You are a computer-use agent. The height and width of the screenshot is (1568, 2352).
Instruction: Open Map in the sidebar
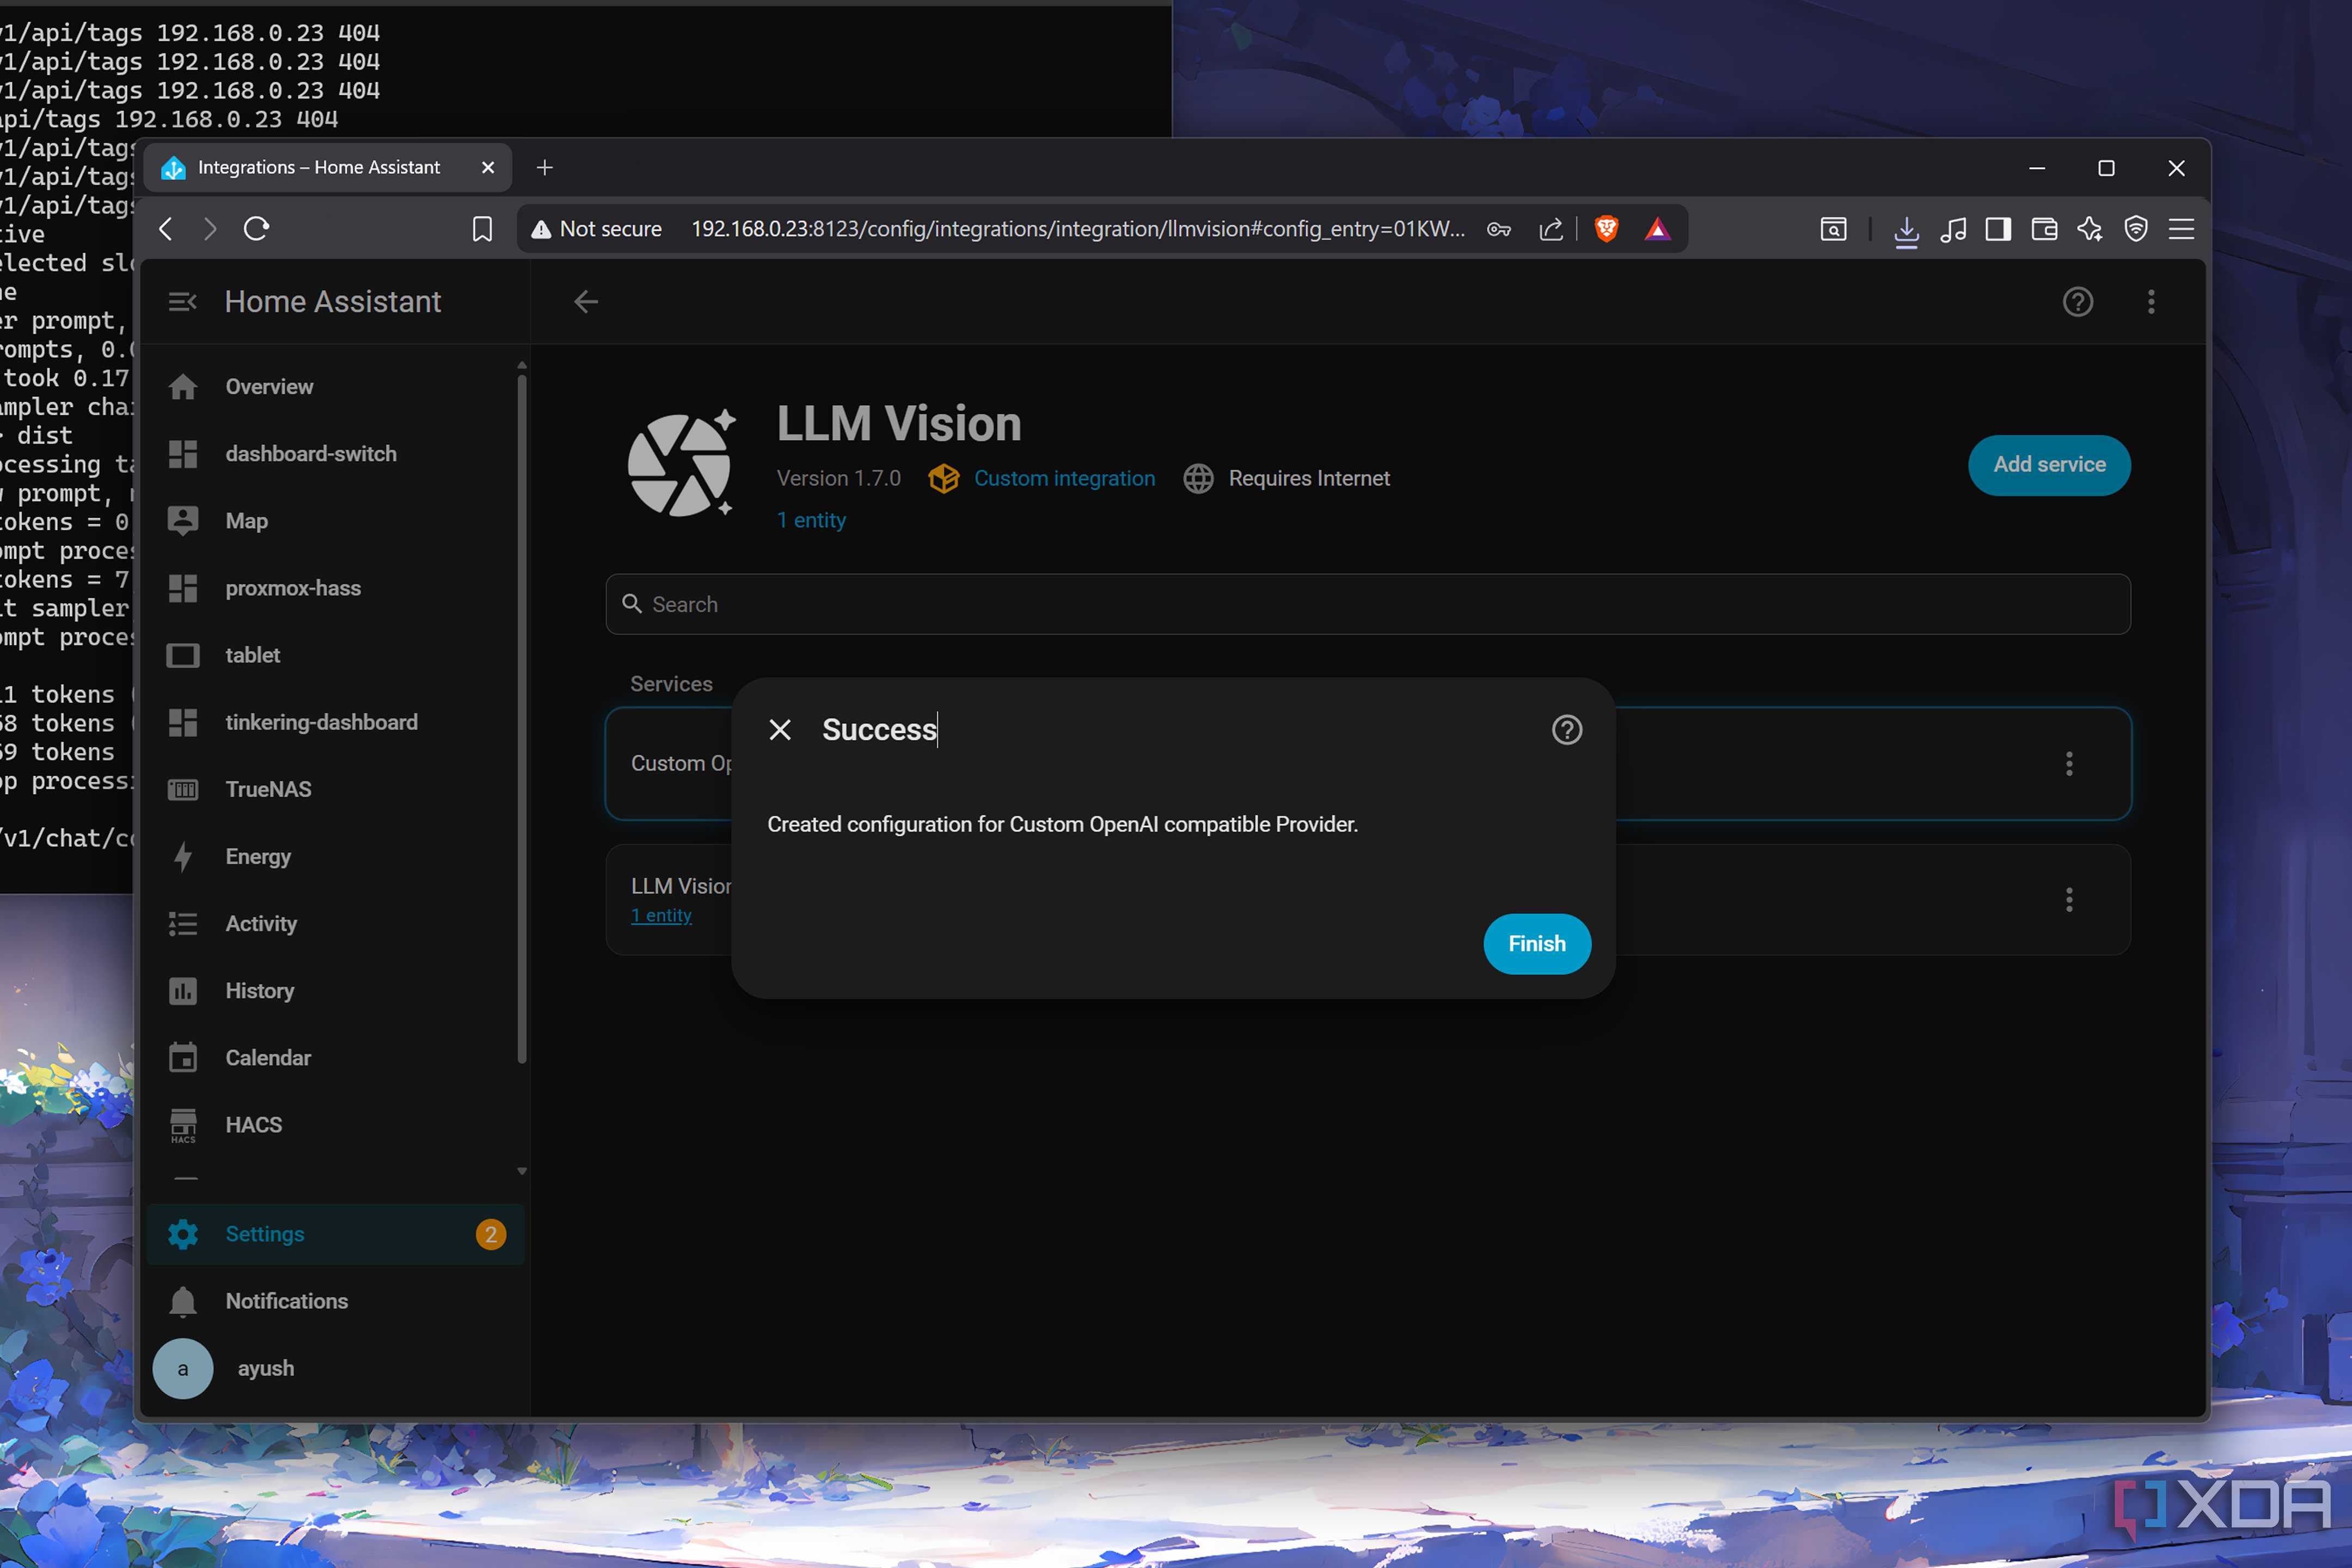point(335,521)
